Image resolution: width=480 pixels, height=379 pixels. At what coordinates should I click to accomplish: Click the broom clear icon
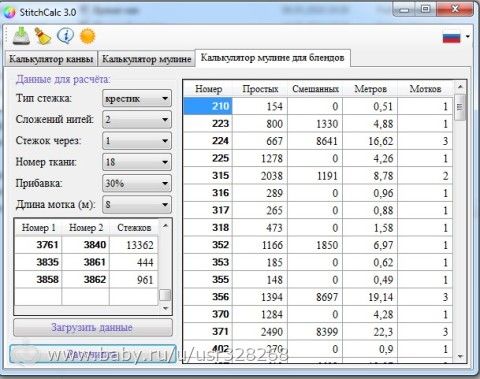tap(43, 36)
